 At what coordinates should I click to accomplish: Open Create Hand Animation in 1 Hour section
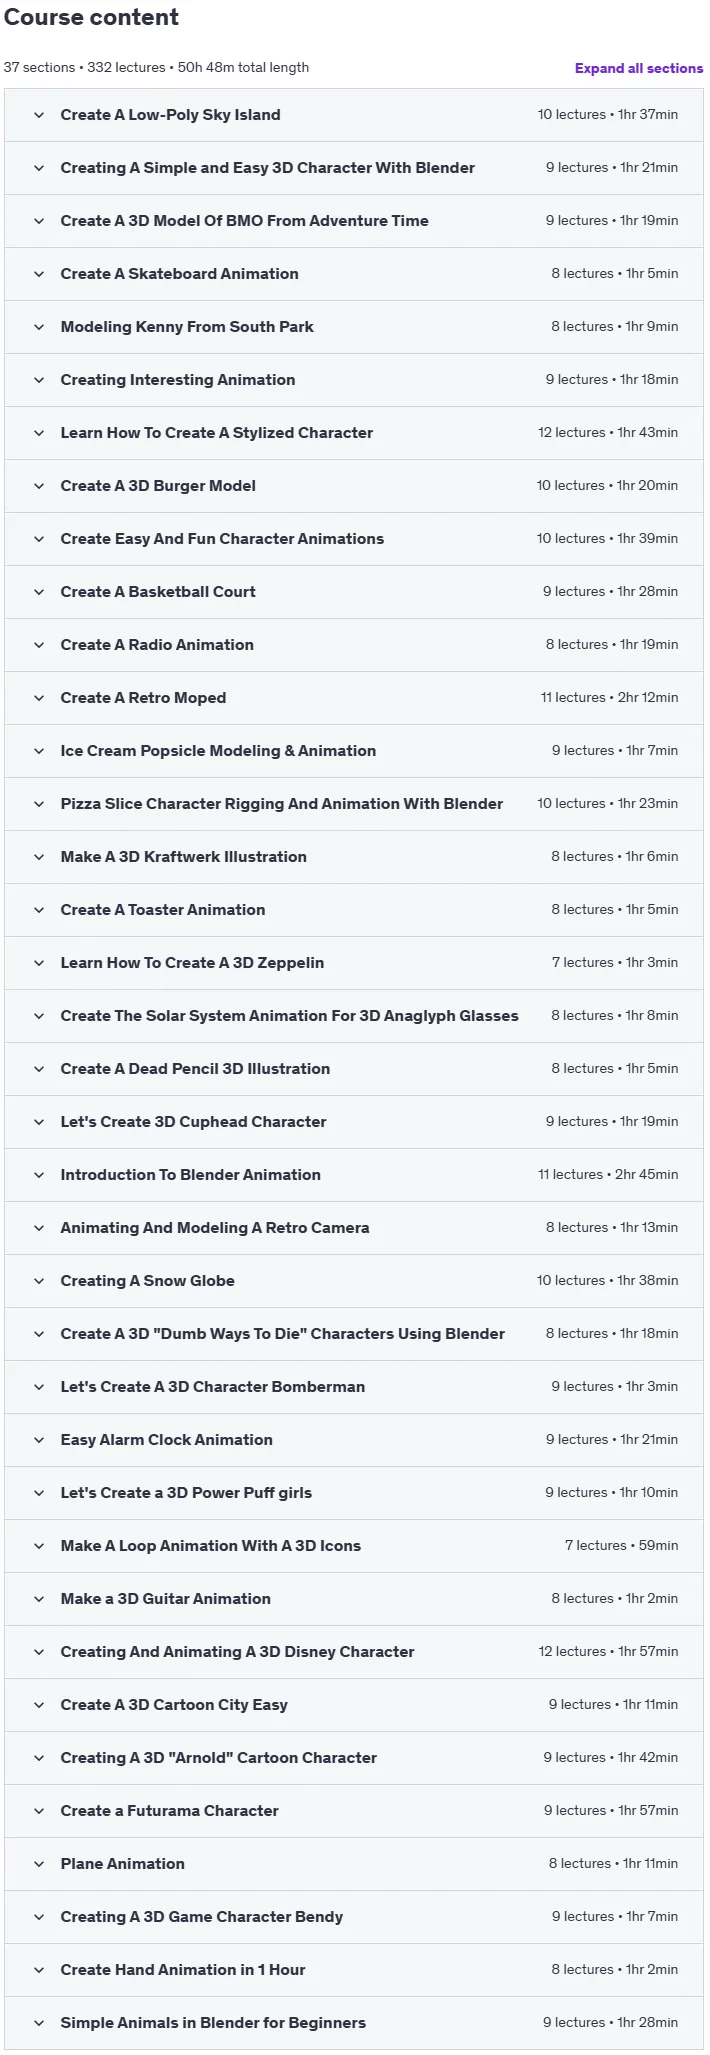click(x=354, y=1970)
